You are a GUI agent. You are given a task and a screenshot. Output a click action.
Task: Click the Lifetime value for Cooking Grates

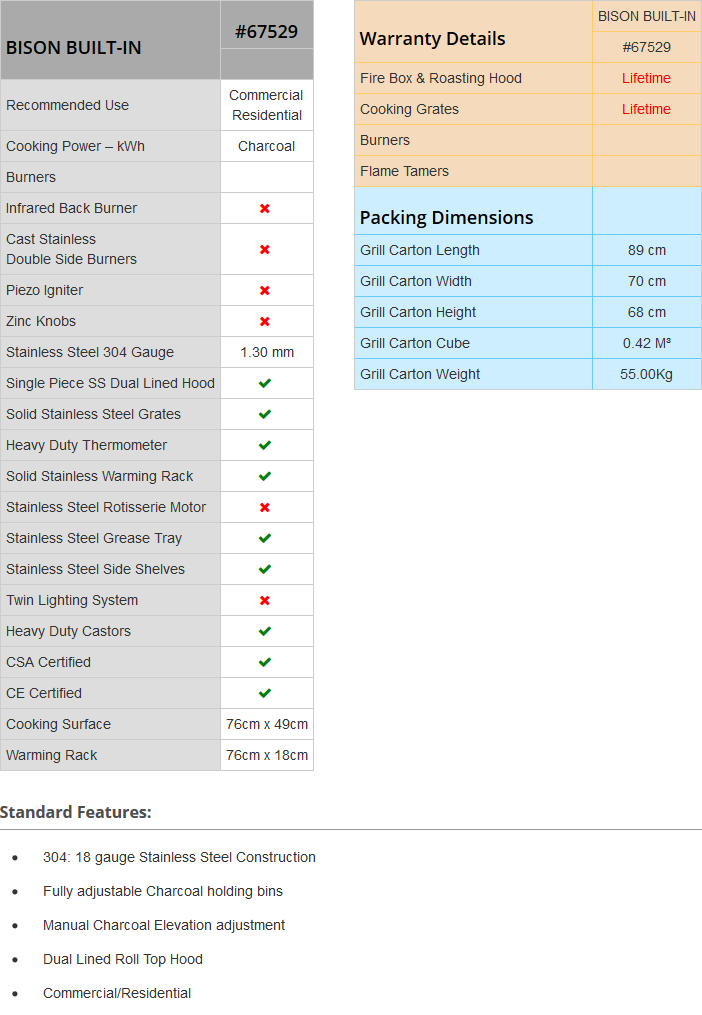point(646,109)
